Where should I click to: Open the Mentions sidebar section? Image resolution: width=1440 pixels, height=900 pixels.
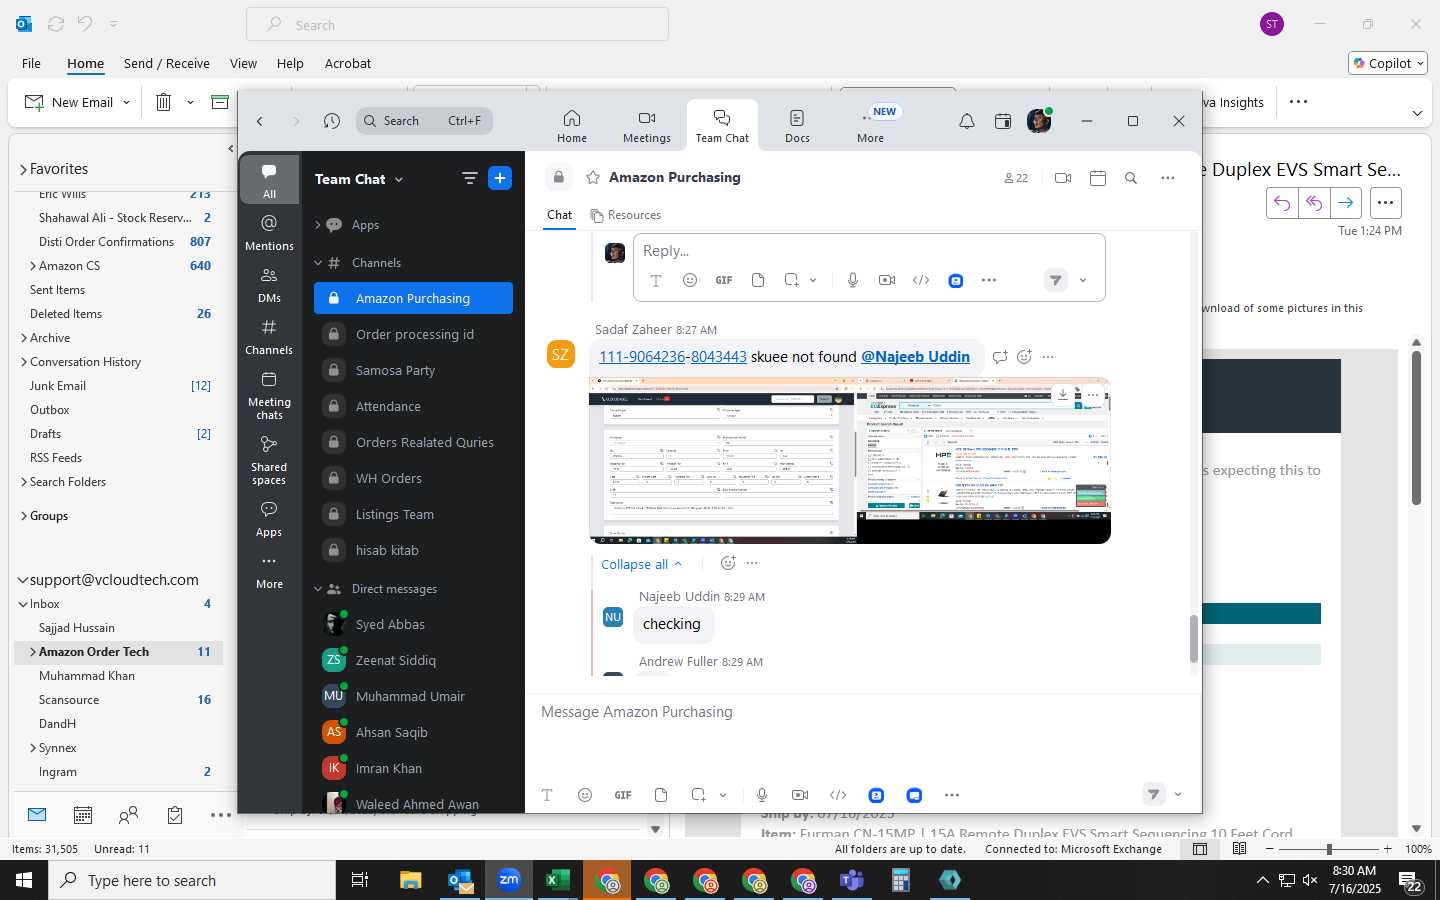[269, 232]
